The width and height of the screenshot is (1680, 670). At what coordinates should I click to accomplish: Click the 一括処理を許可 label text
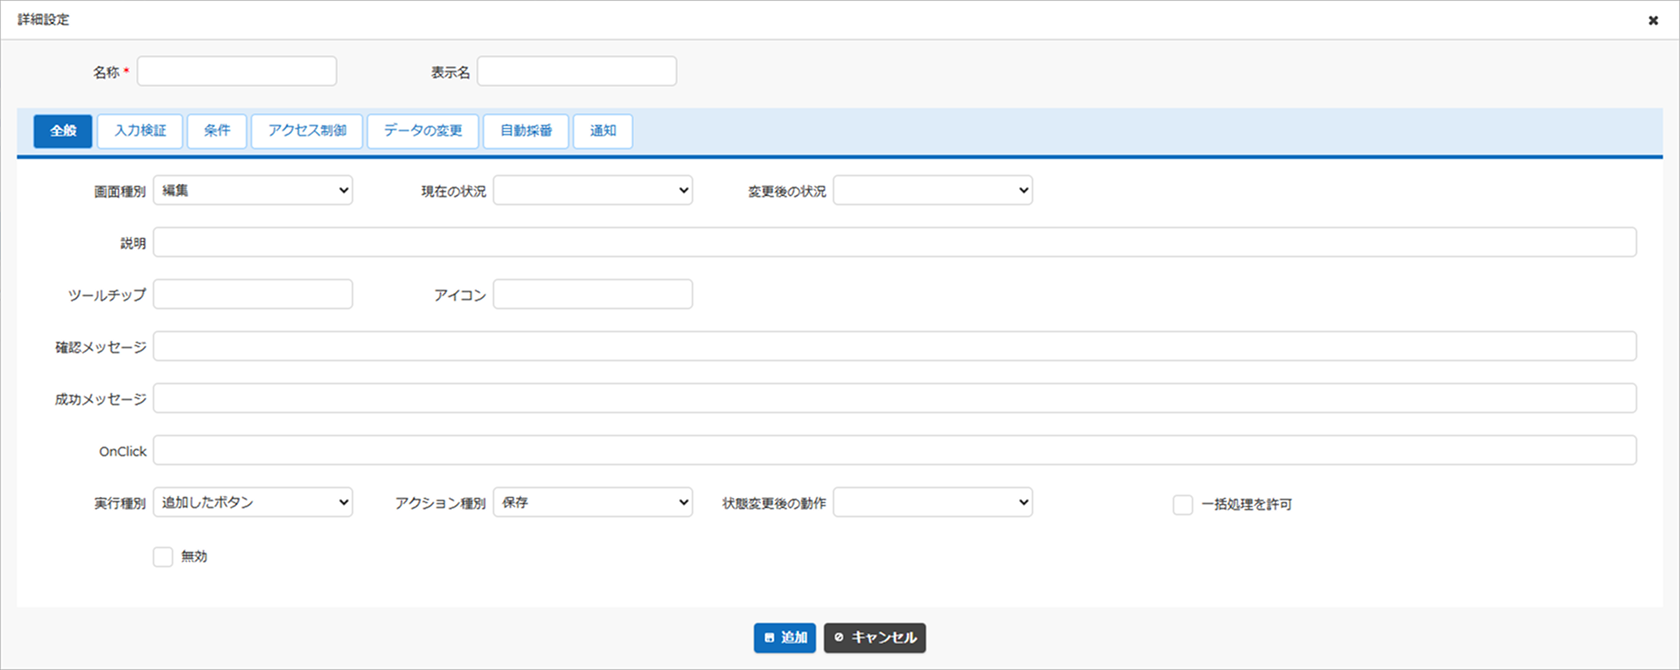[1247, 505]
